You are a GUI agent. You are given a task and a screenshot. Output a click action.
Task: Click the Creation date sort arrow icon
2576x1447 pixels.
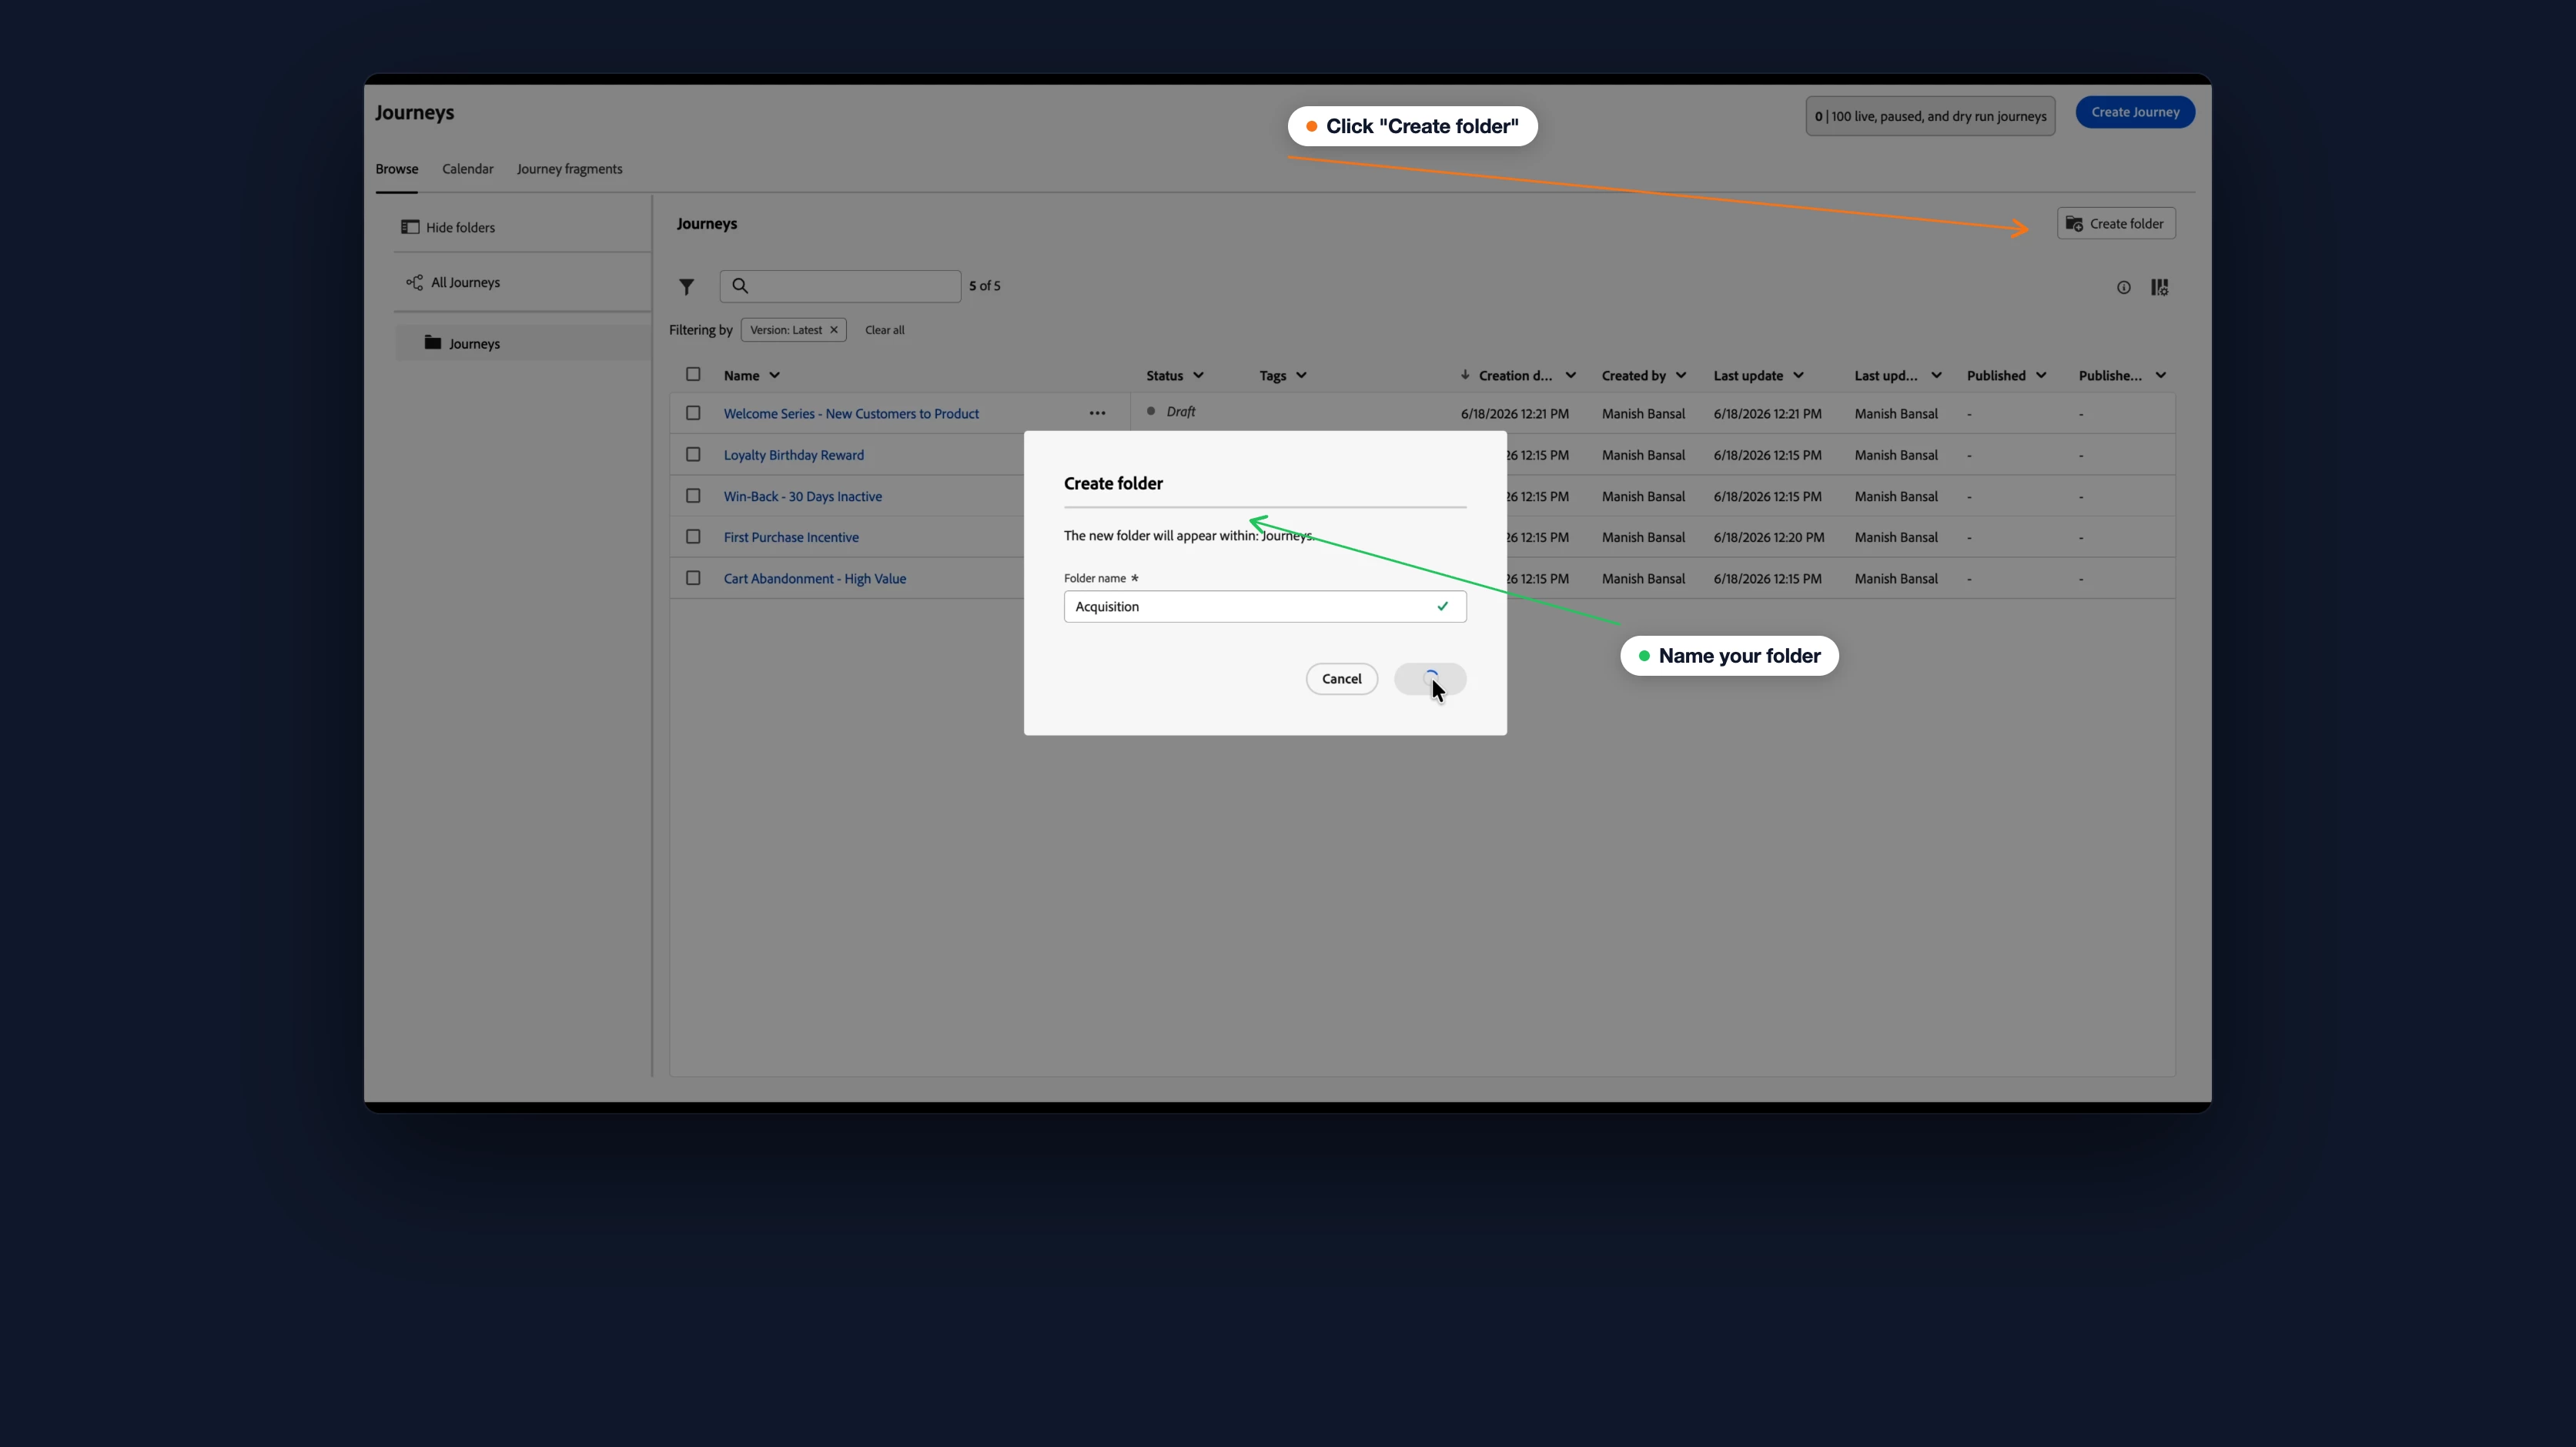tap(1464, 375)
